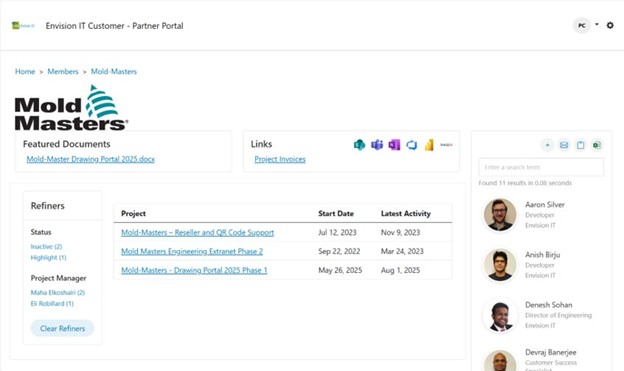Open Mold-Master Drawing Portal 2025.docx
This screenshot has width=624, height=371.
pyautogui.click(x=90, y=159)
